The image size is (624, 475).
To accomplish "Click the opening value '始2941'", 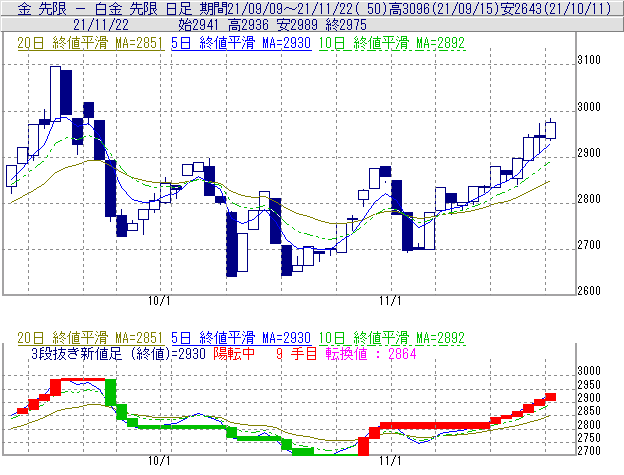I will point(198,25).
